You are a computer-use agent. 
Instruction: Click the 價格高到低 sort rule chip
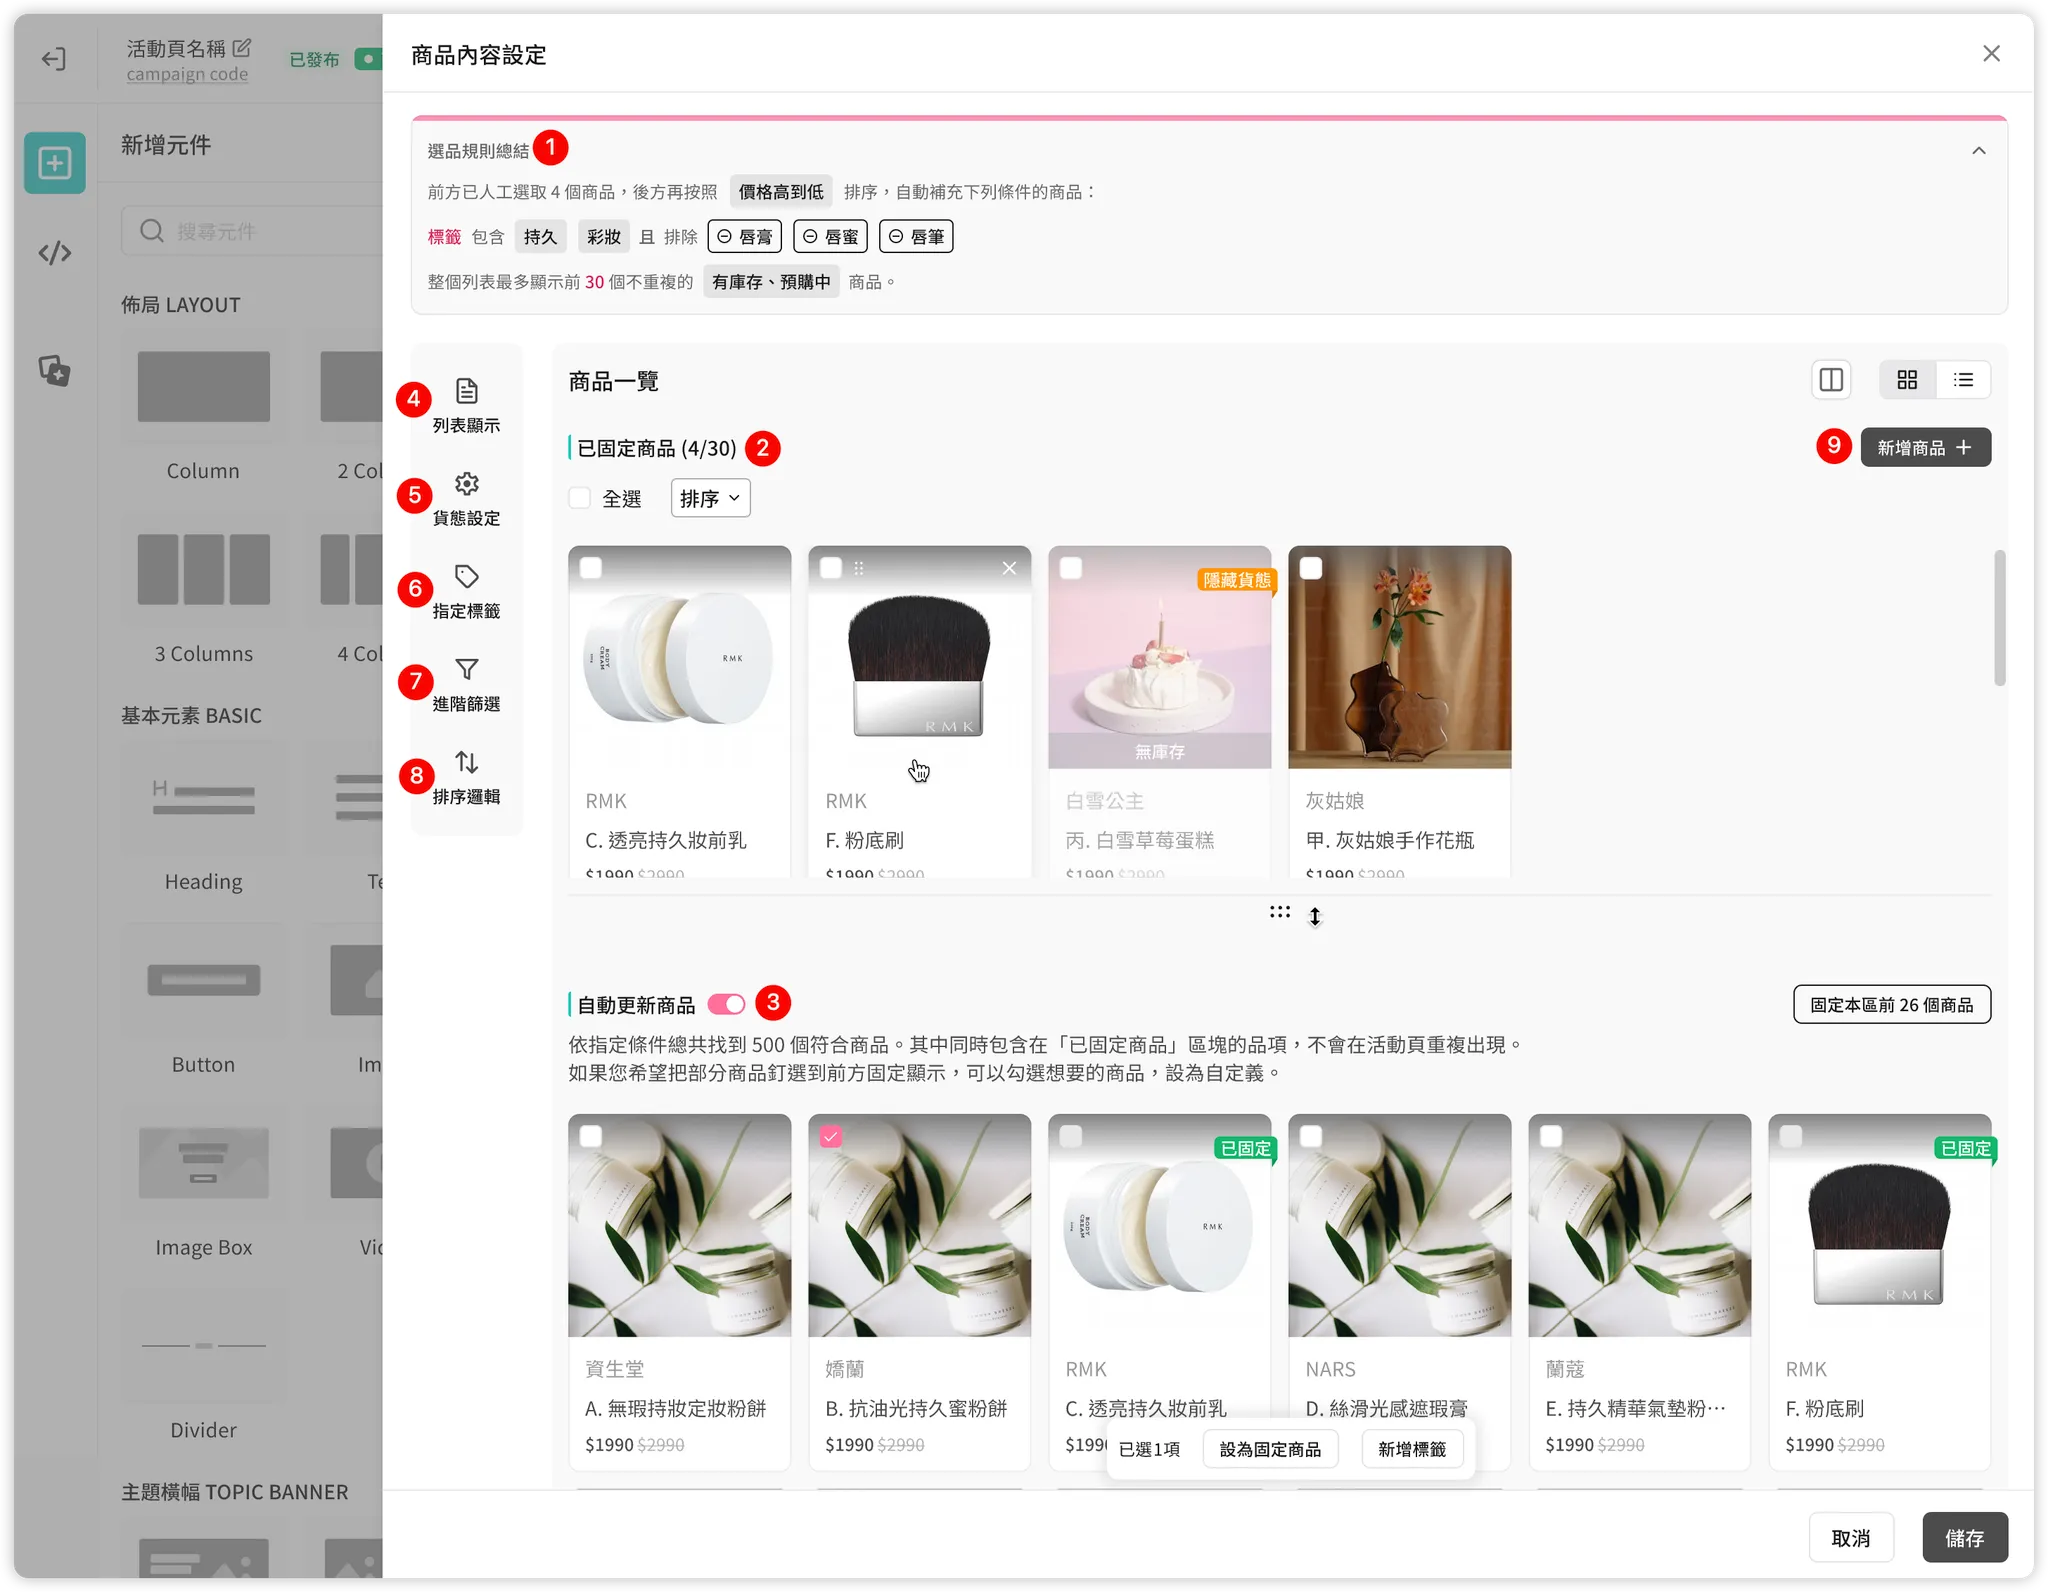[781, 192]
